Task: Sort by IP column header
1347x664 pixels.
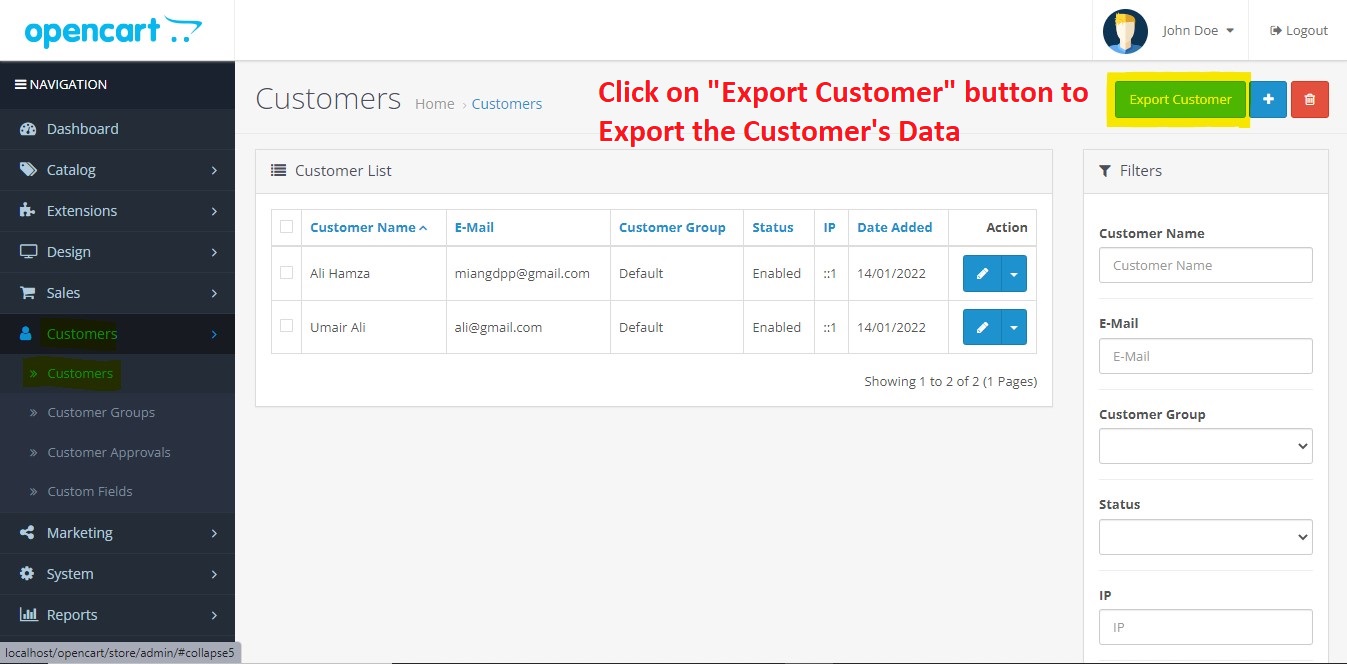Action: tap(829, 228)
